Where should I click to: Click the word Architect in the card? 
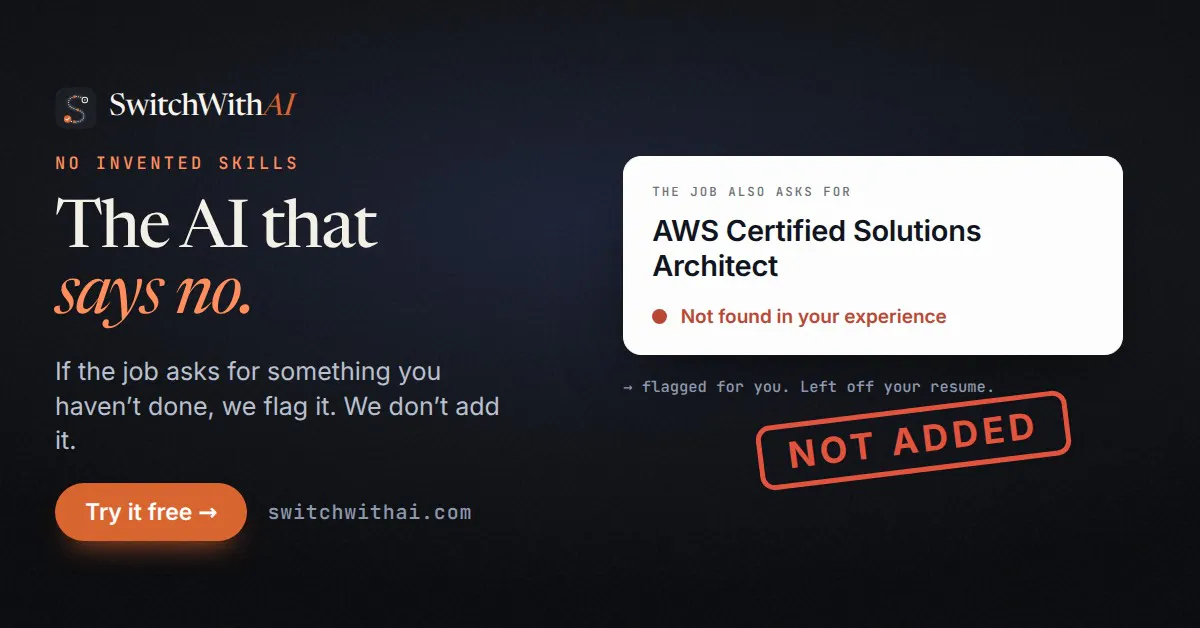coord(715,266)
